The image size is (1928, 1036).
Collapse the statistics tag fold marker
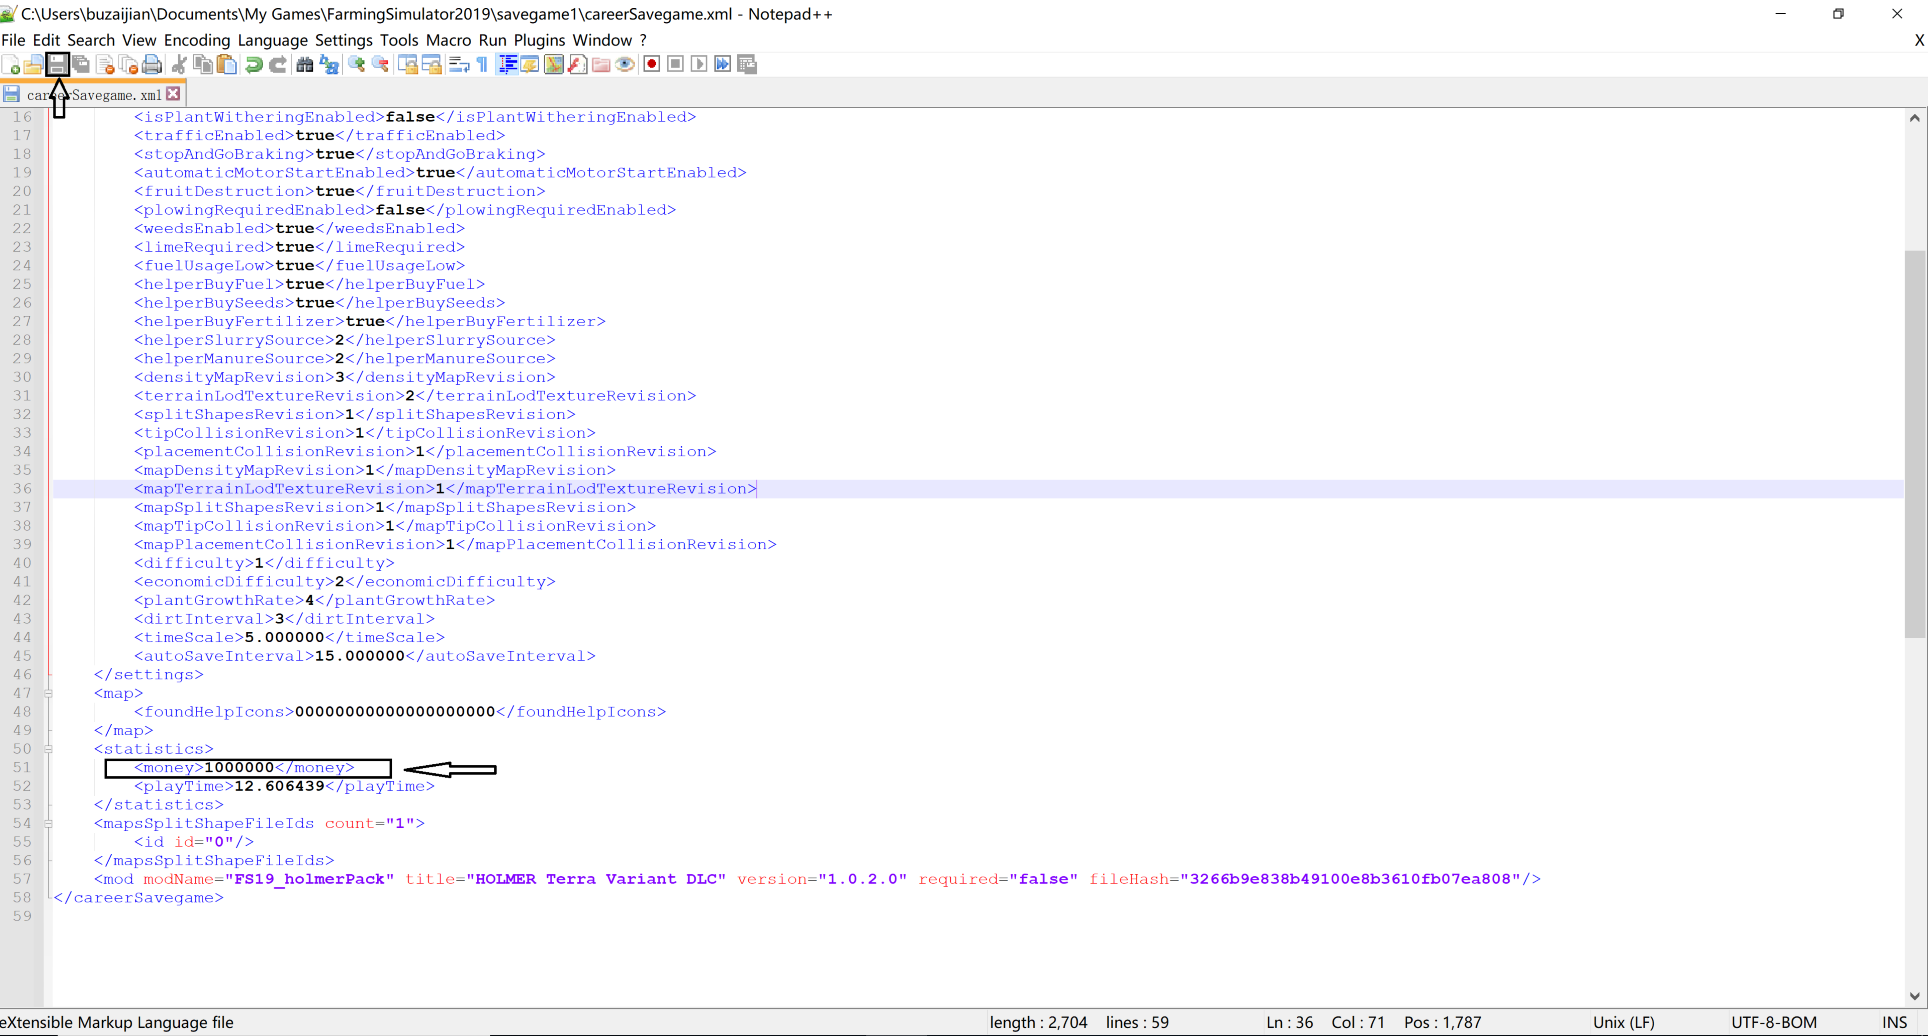48,749
